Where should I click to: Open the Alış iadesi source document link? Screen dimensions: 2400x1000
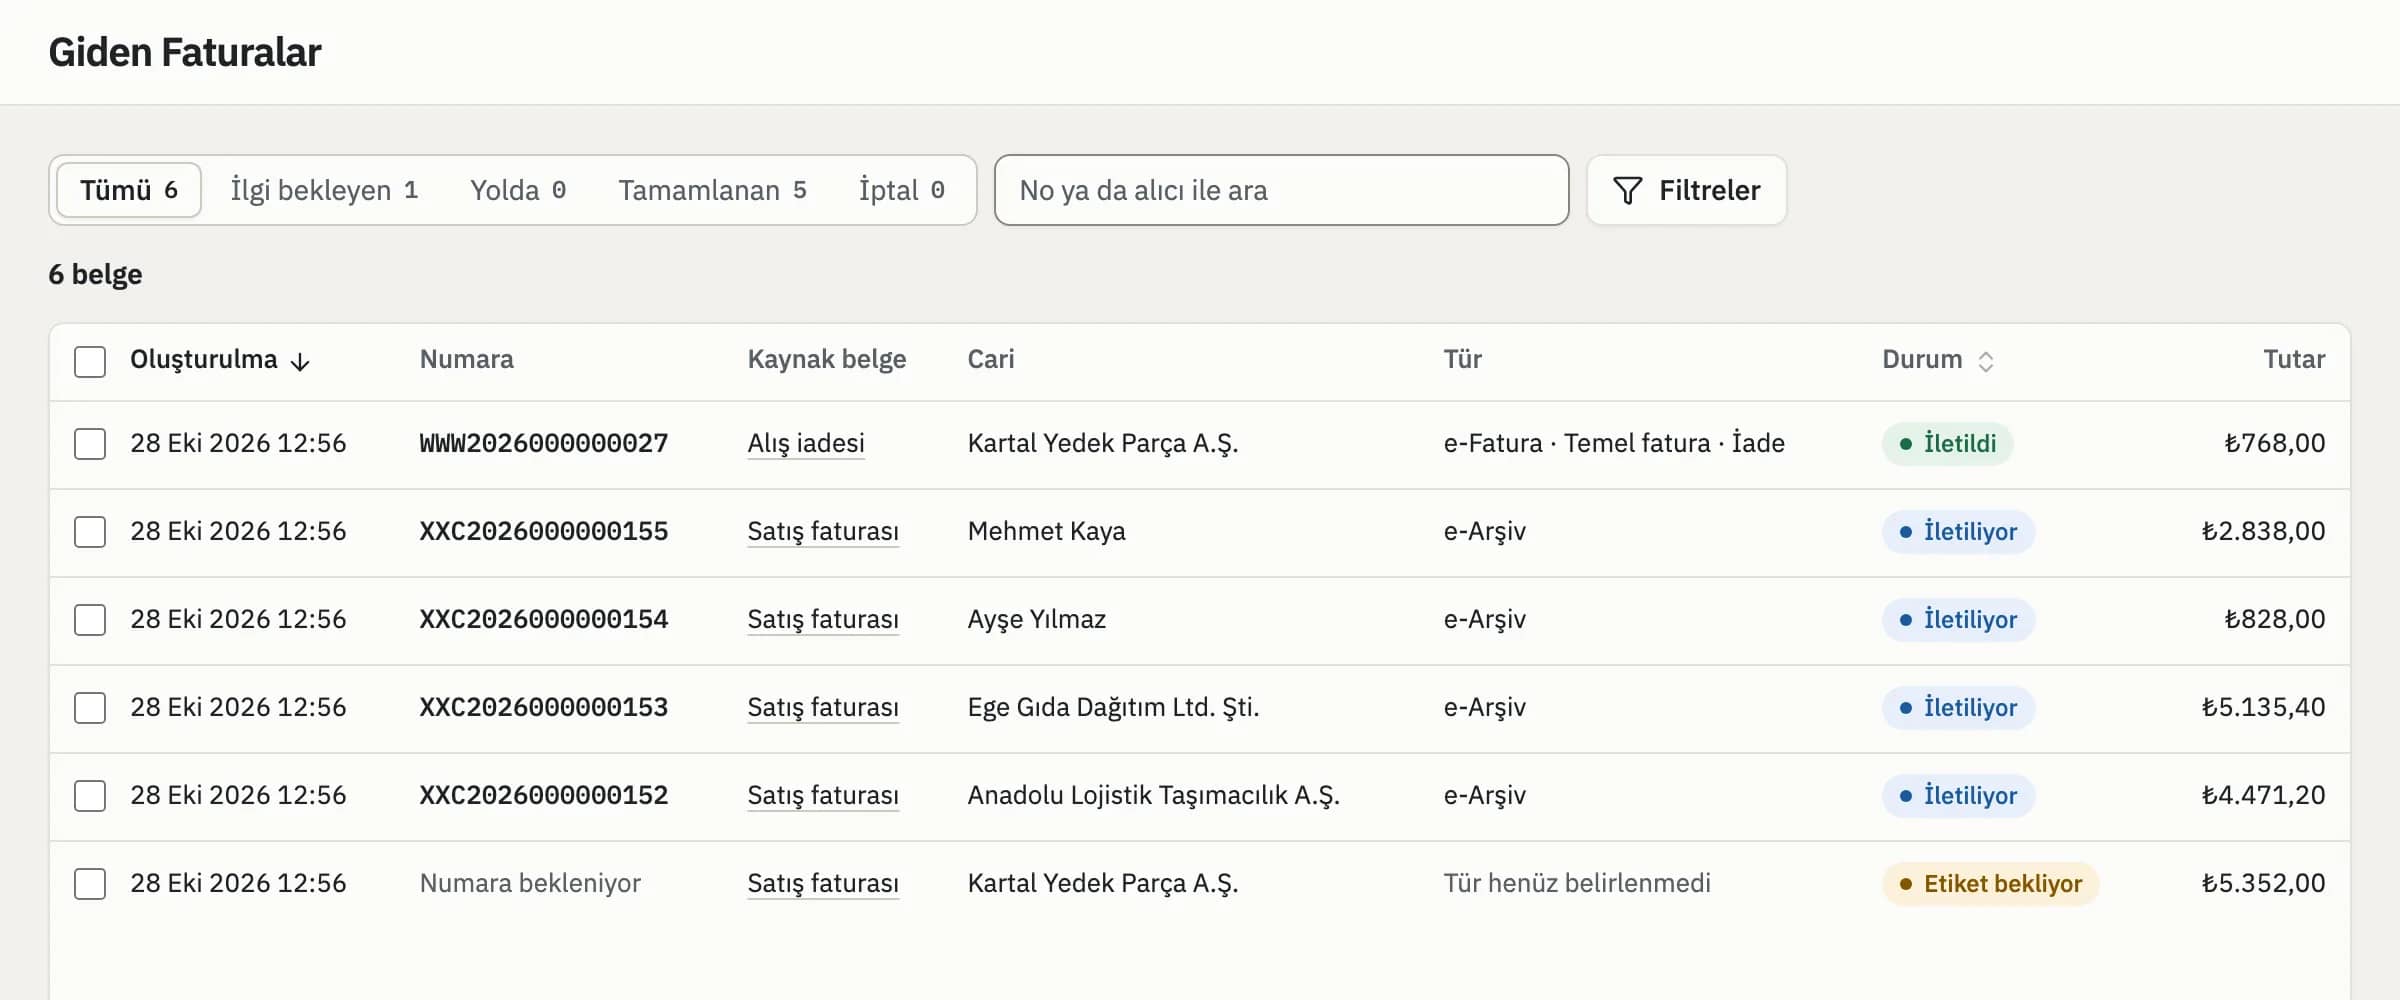click(x=806, y=443)
